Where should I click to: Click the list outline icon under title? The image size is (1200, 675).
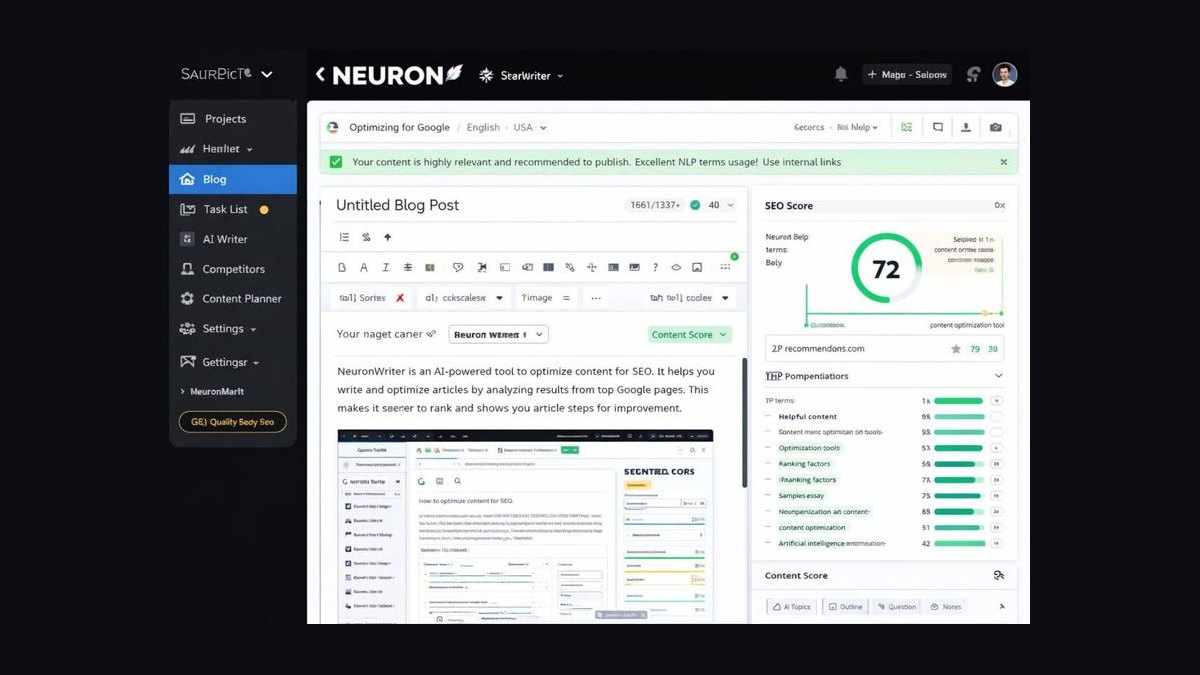click(x=344, y=237)
